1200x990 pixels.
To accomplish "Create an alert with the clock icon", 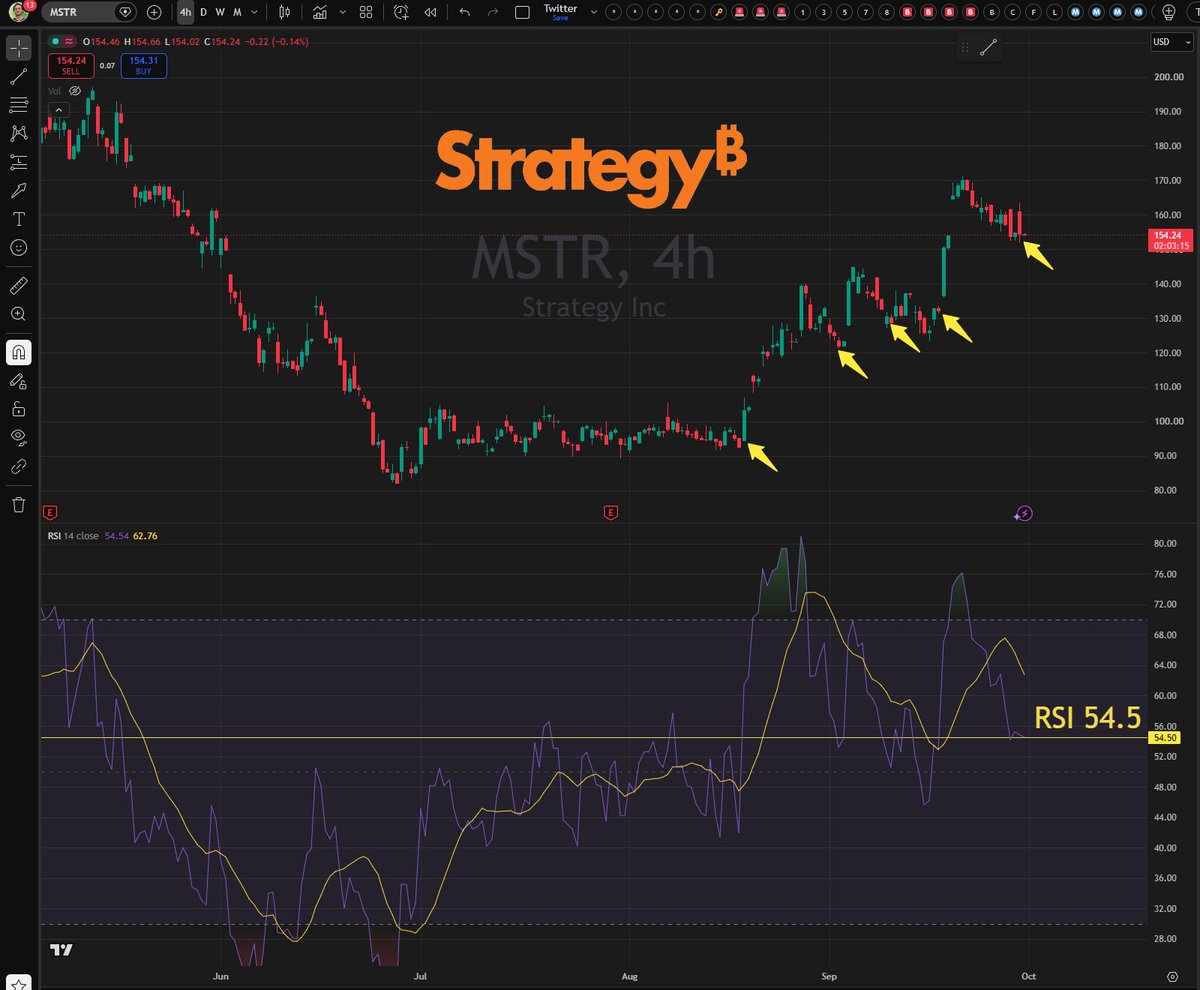I will pyautogui.click(x=401, y=12).
